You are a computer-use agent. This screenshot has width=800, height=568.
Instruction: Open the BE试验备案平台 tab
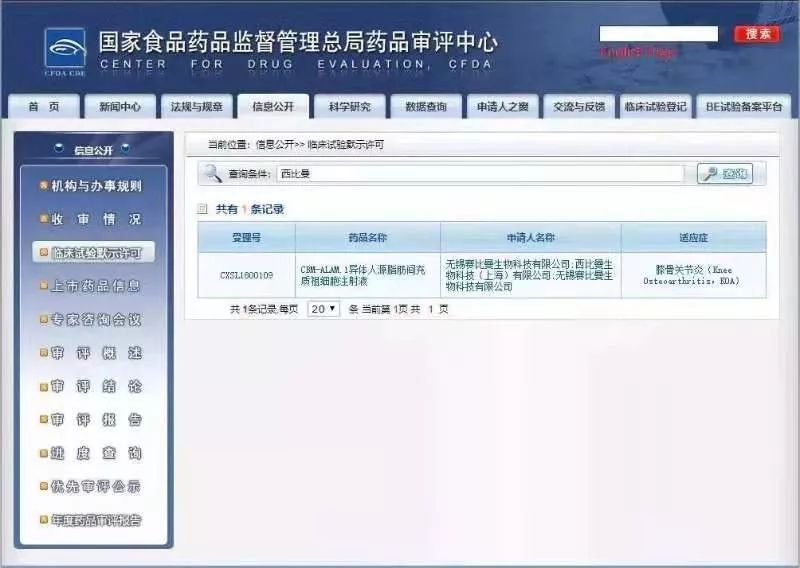pos(744,107)
